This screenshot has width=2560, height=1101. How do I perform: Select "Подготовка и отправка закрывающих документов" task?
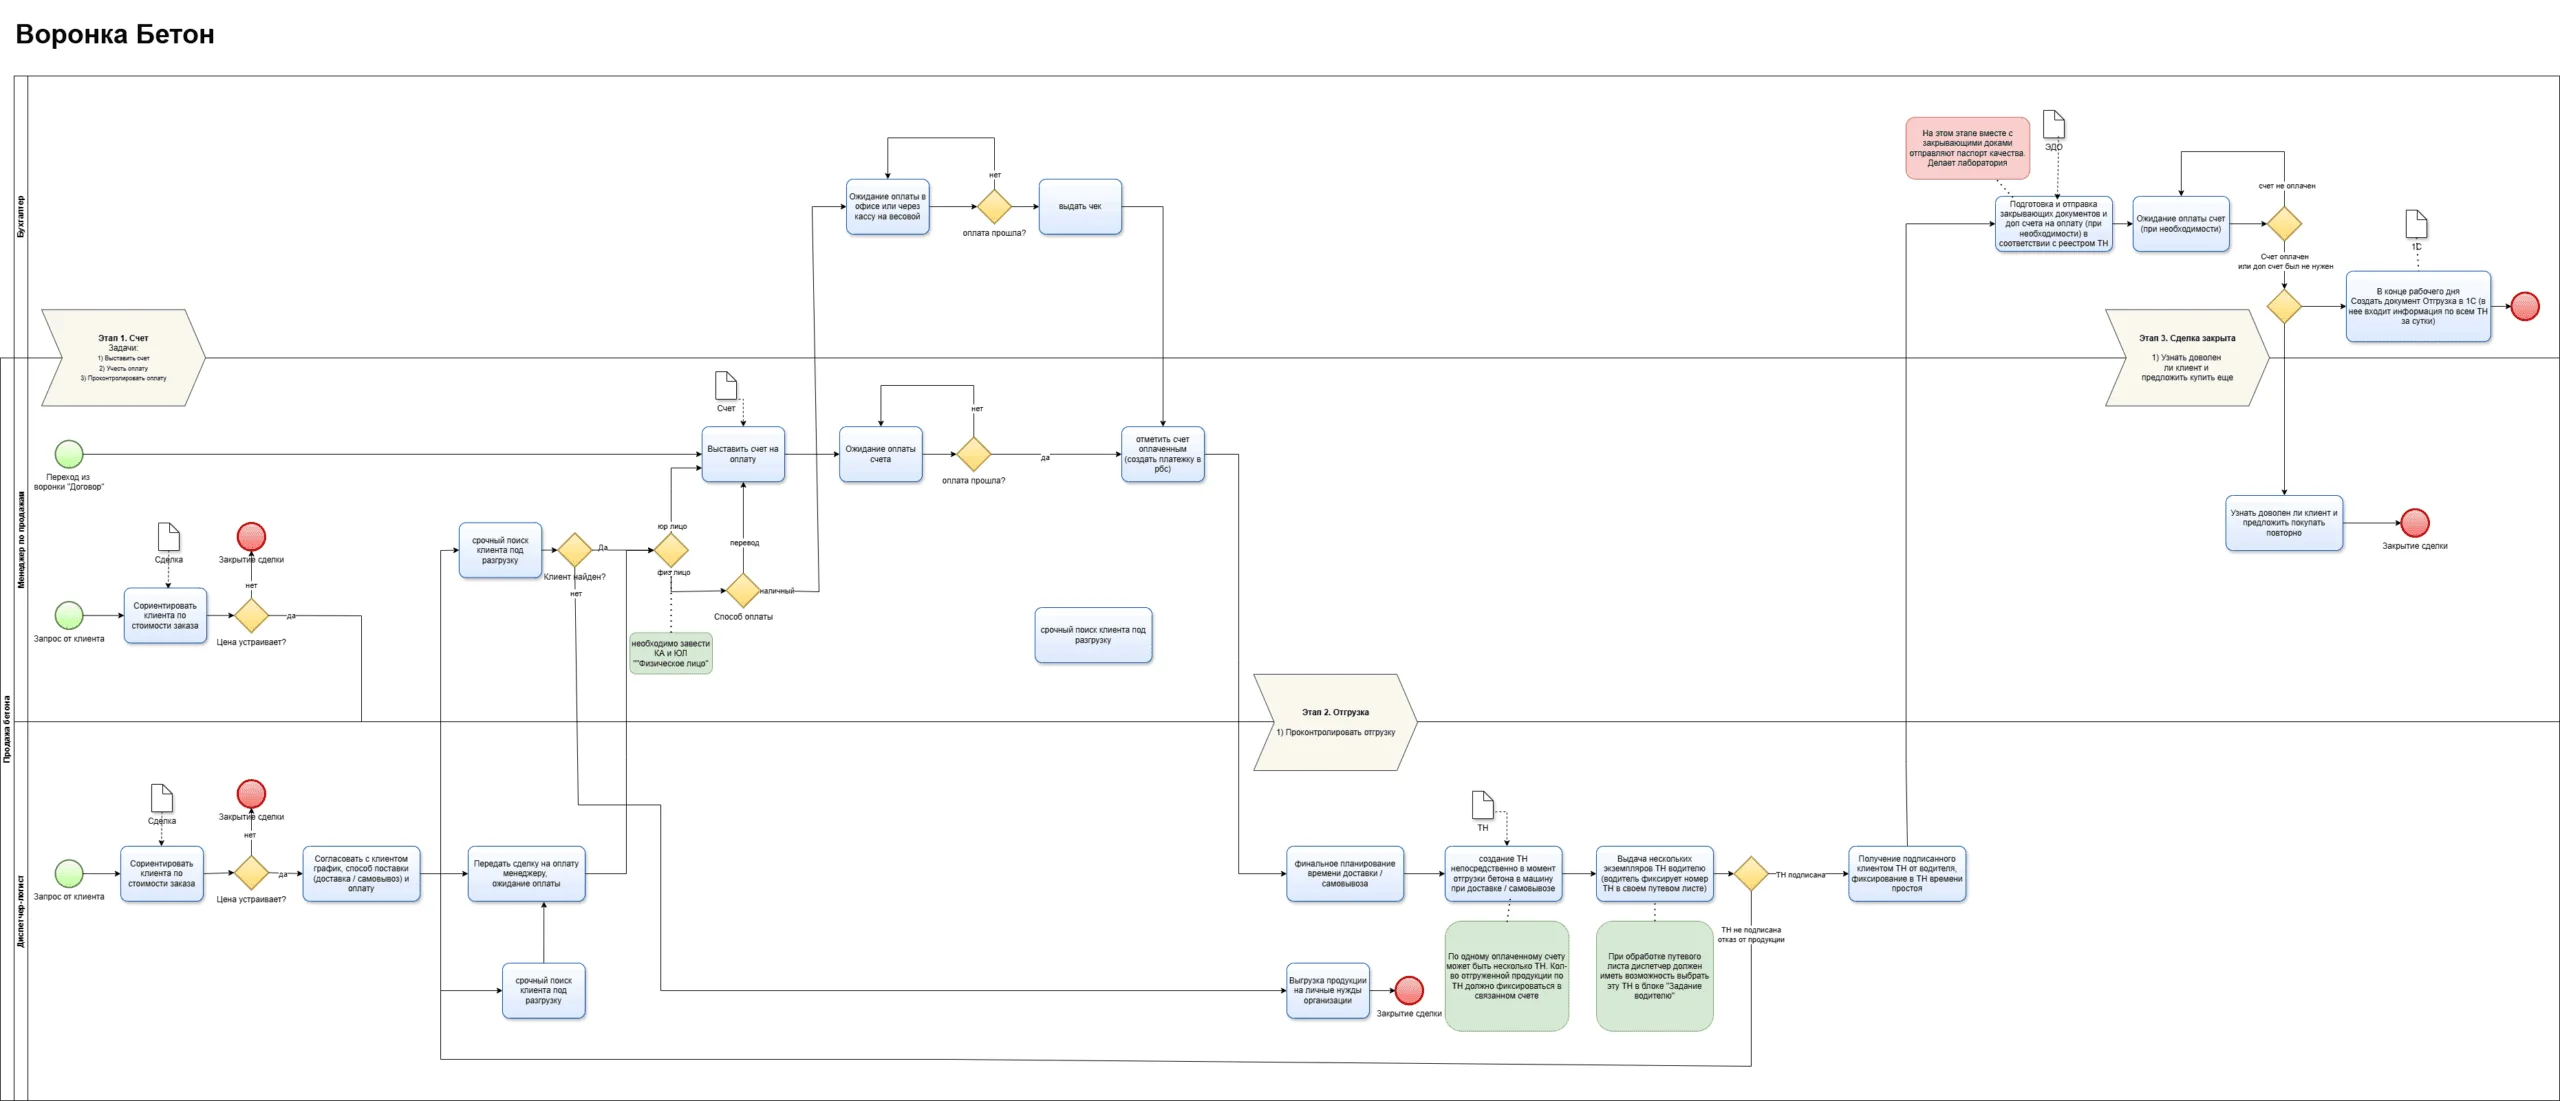click(2054, 224)
